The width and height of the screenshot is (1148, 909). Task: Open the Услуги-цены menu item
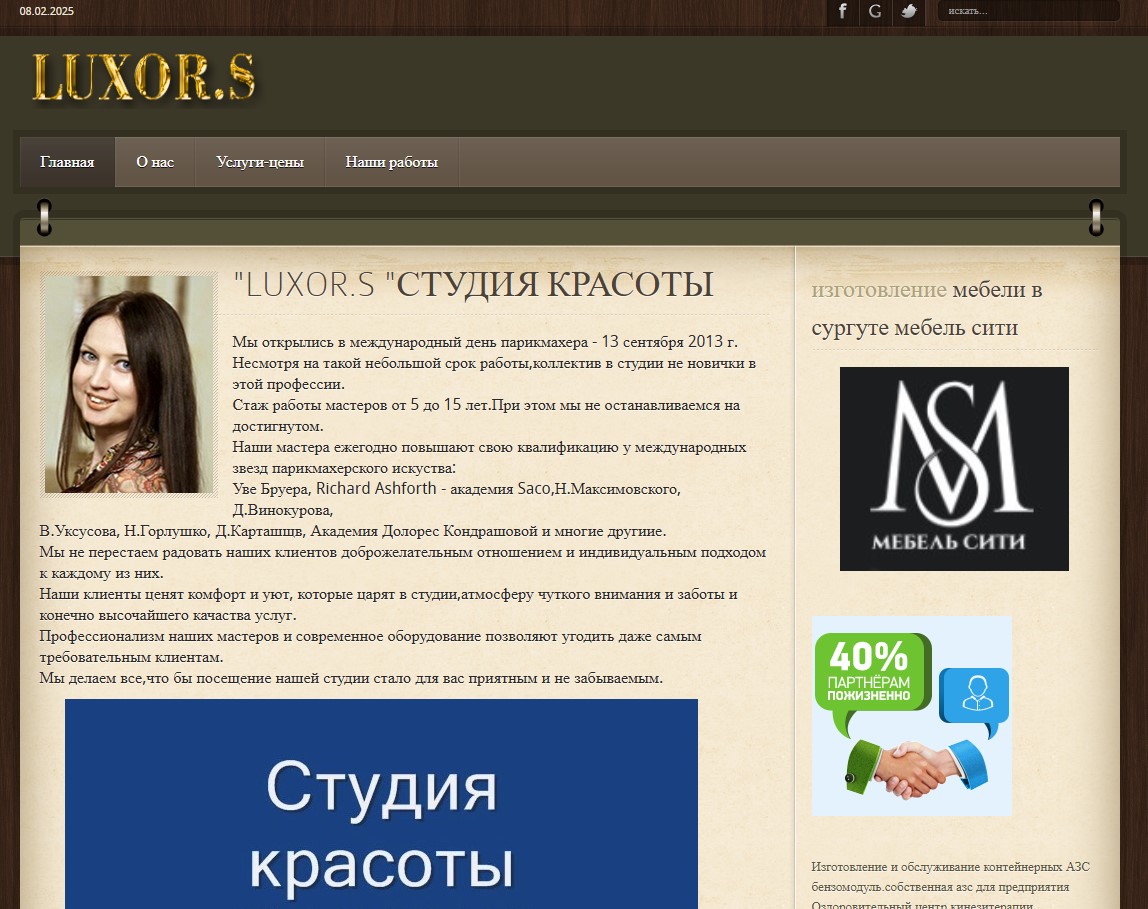pyautogui.click(x=260, y=162)
